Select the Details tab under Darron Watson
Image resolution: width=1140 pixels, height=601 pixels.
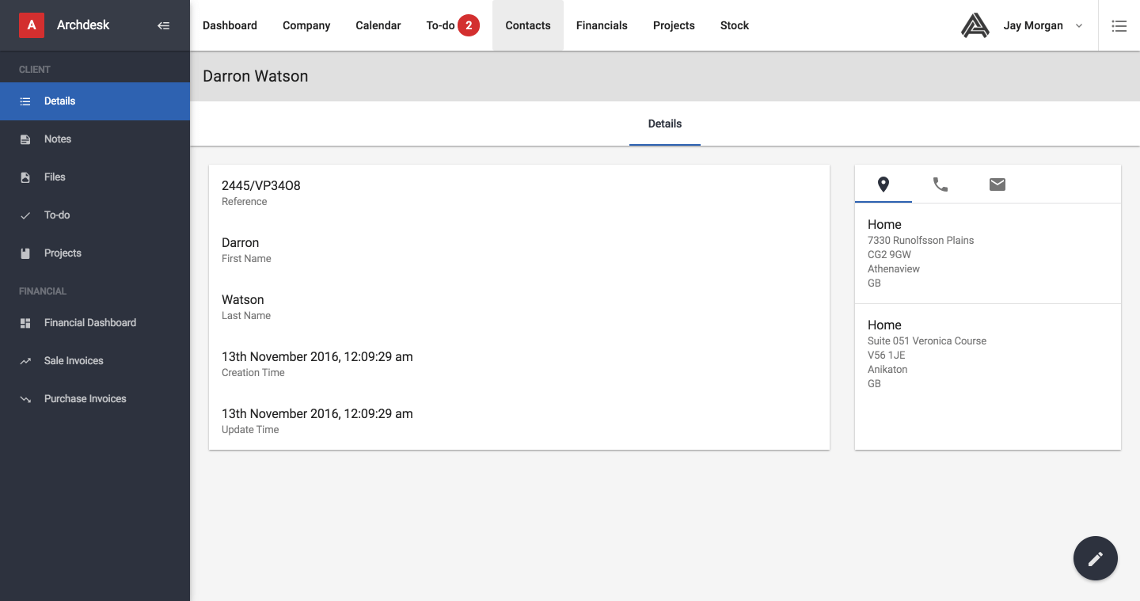[x=665, y=124]
